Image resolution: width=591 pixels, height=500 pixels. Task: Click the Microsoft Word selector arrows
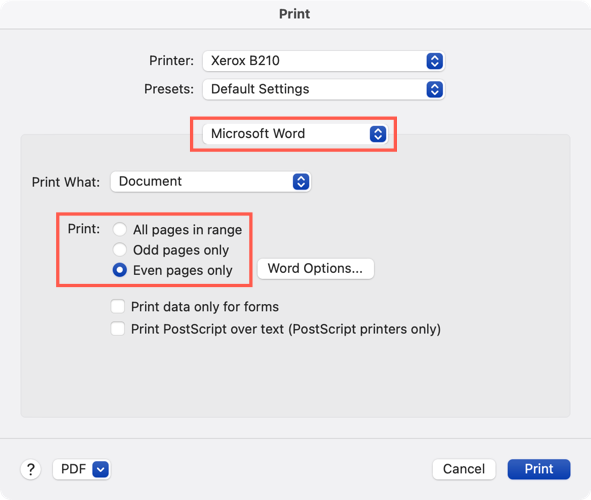click(x=378, y=134)
